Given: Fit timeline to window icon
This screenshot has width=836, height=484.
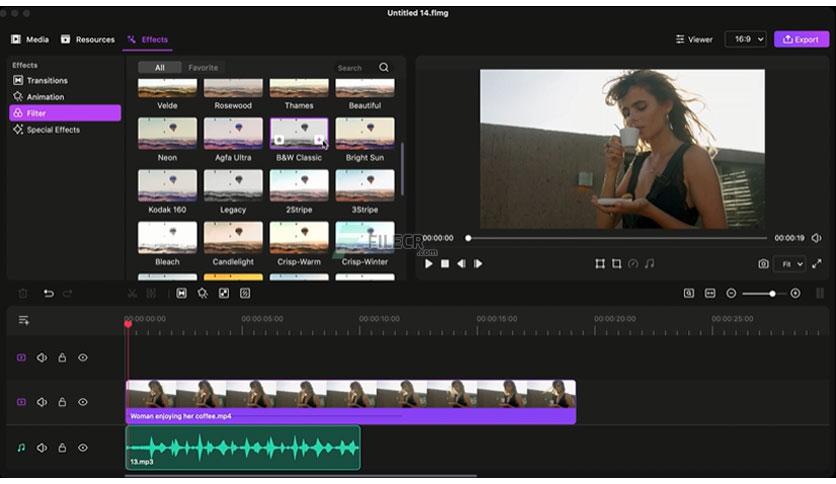Looking at the screenshot, I should pos(710,293).
